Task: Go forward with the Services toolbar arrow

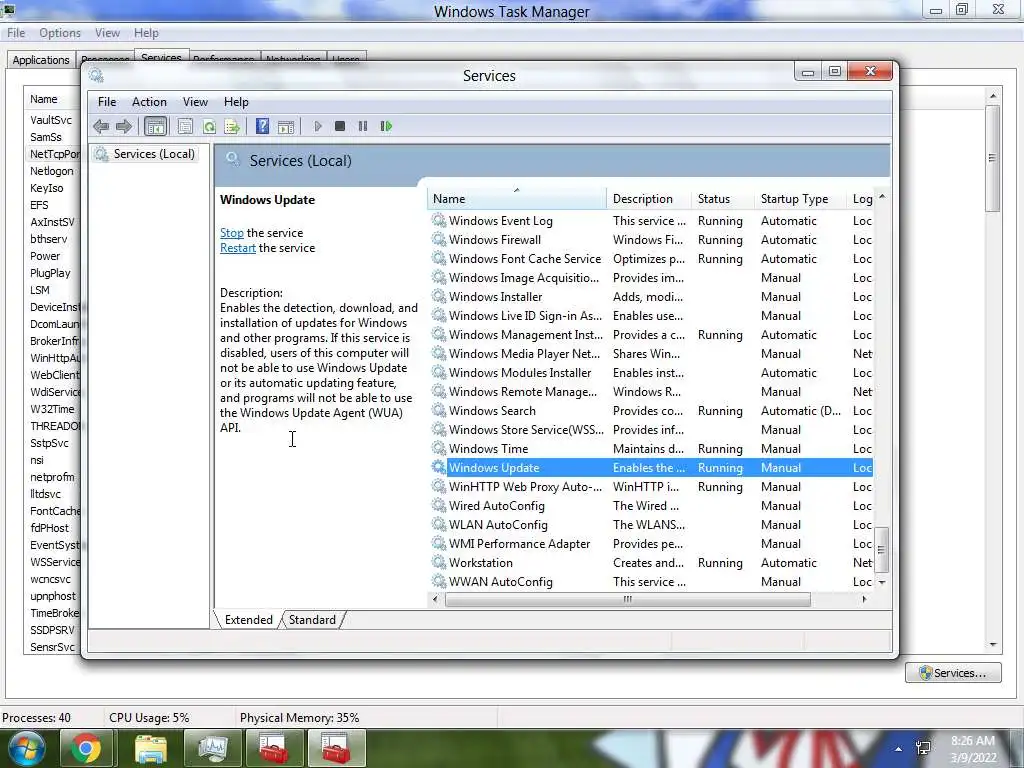Action: 123,126
